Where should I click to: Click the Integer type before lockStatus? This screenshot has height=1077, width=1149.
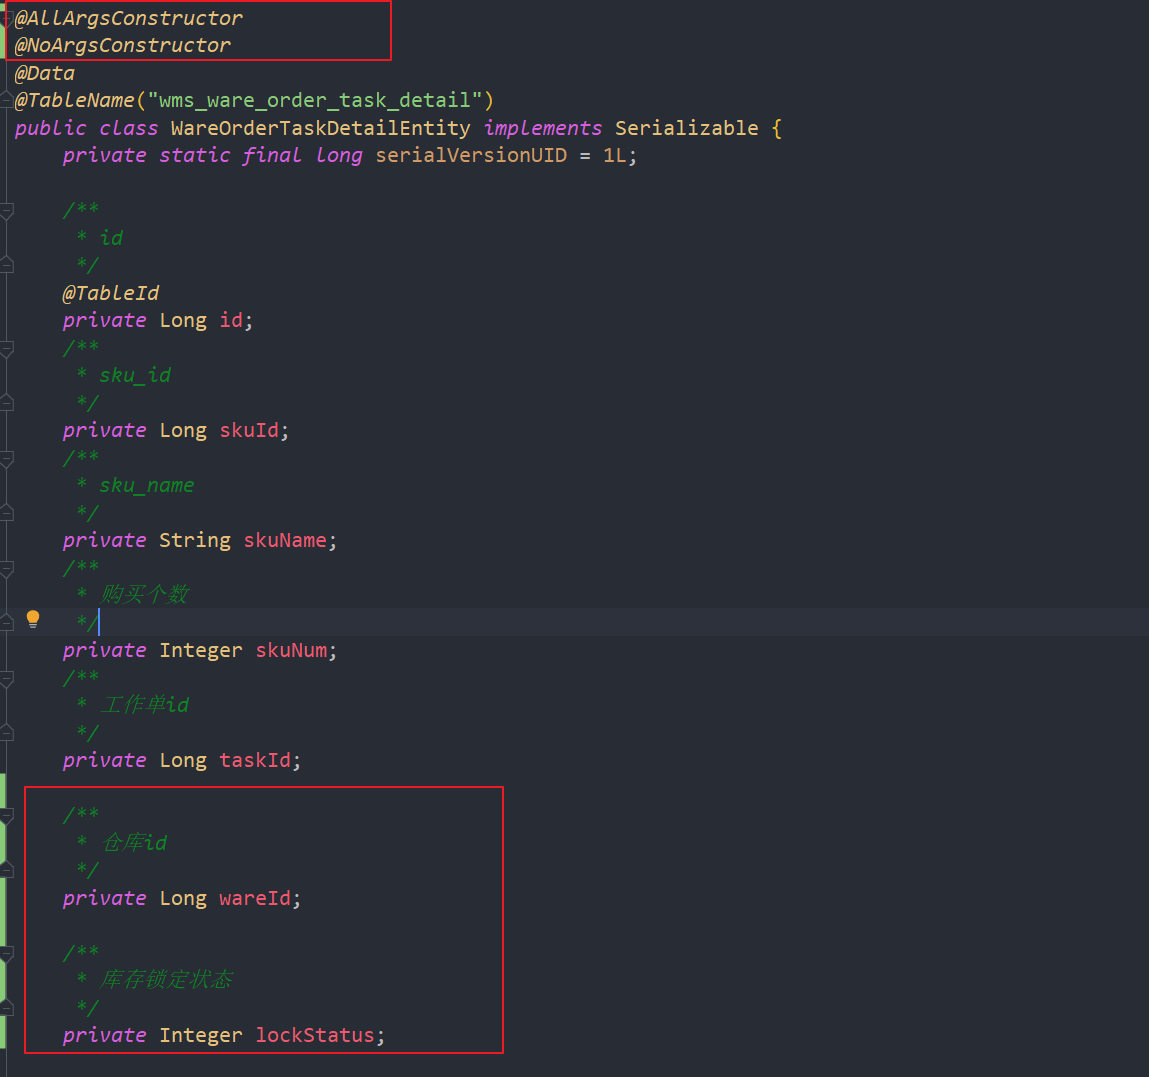[x=201, y=1036]
